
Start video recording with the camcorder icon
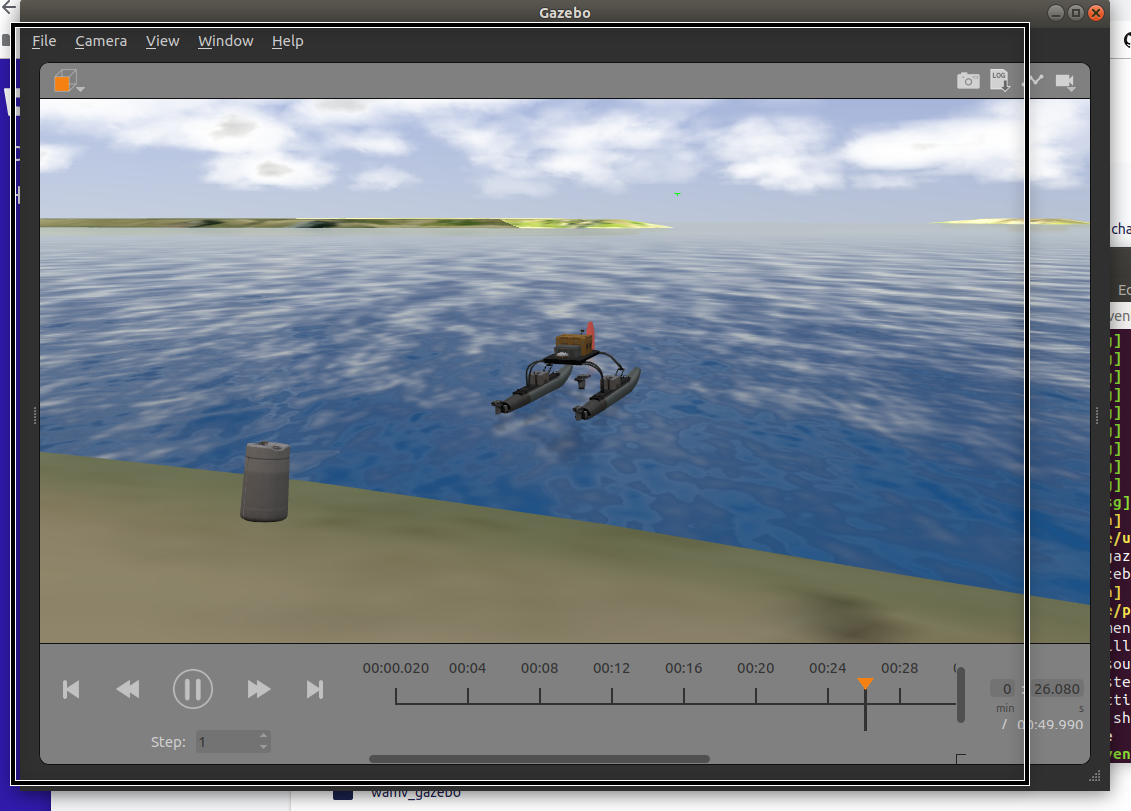pos(1064,79)
